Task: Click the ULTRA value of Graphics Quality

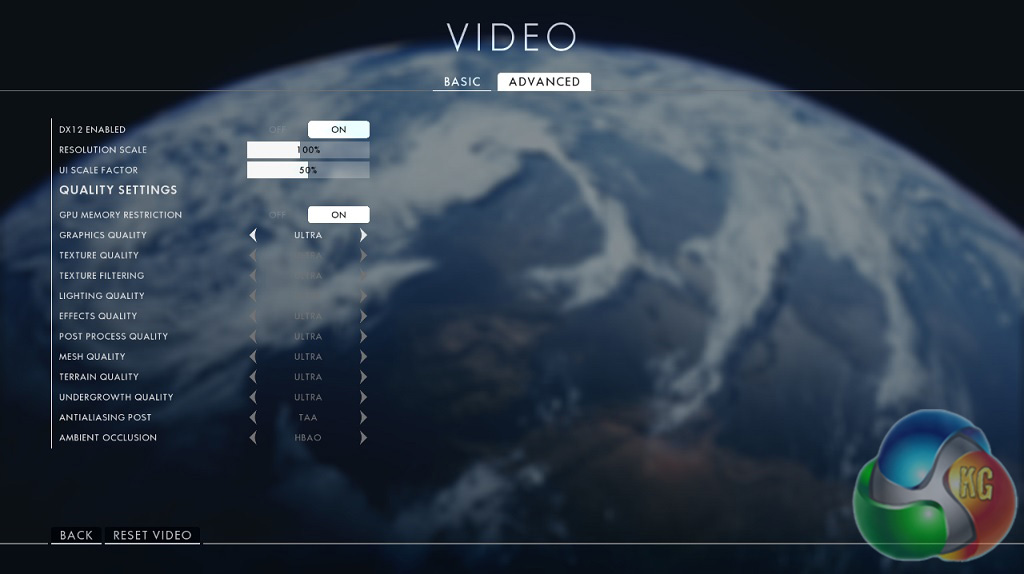Action: [x=308, y=235]
